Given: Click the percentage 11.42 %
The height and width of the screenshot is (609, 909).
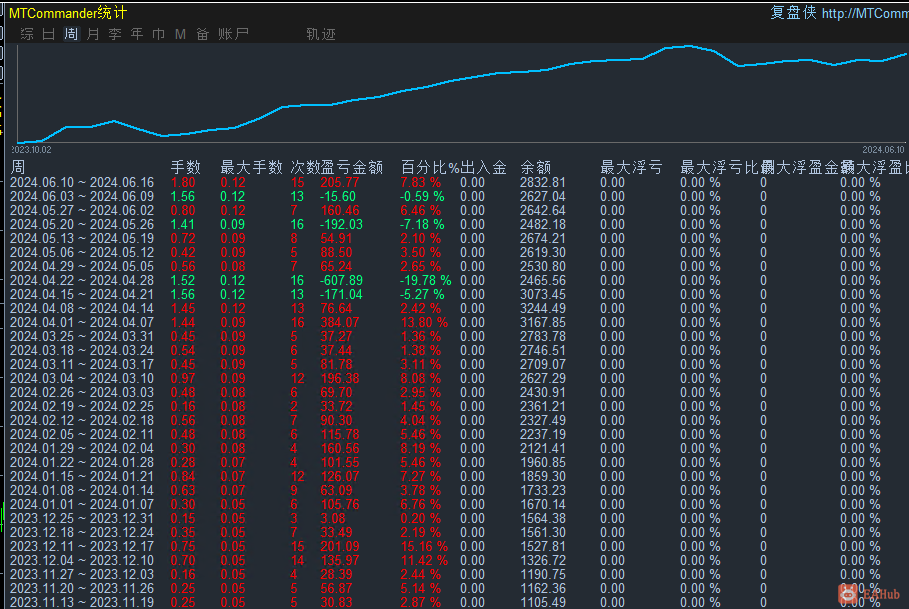Looking at the screenshot, I should 424,561.
